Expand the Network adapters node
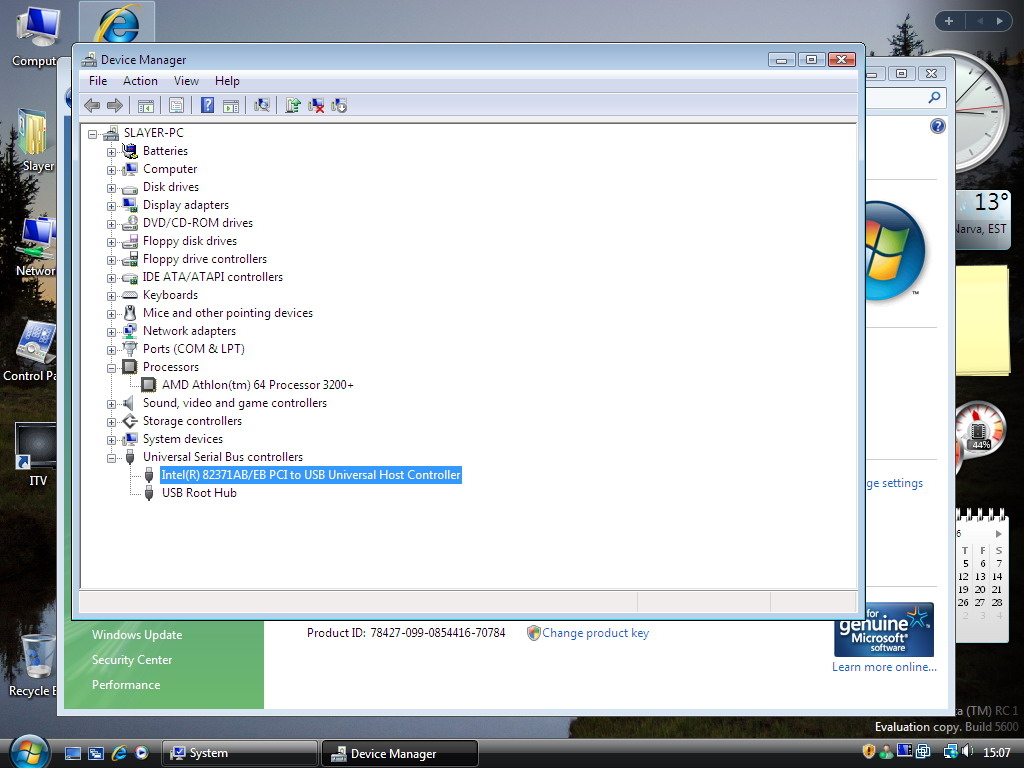 tap(112, 332)
